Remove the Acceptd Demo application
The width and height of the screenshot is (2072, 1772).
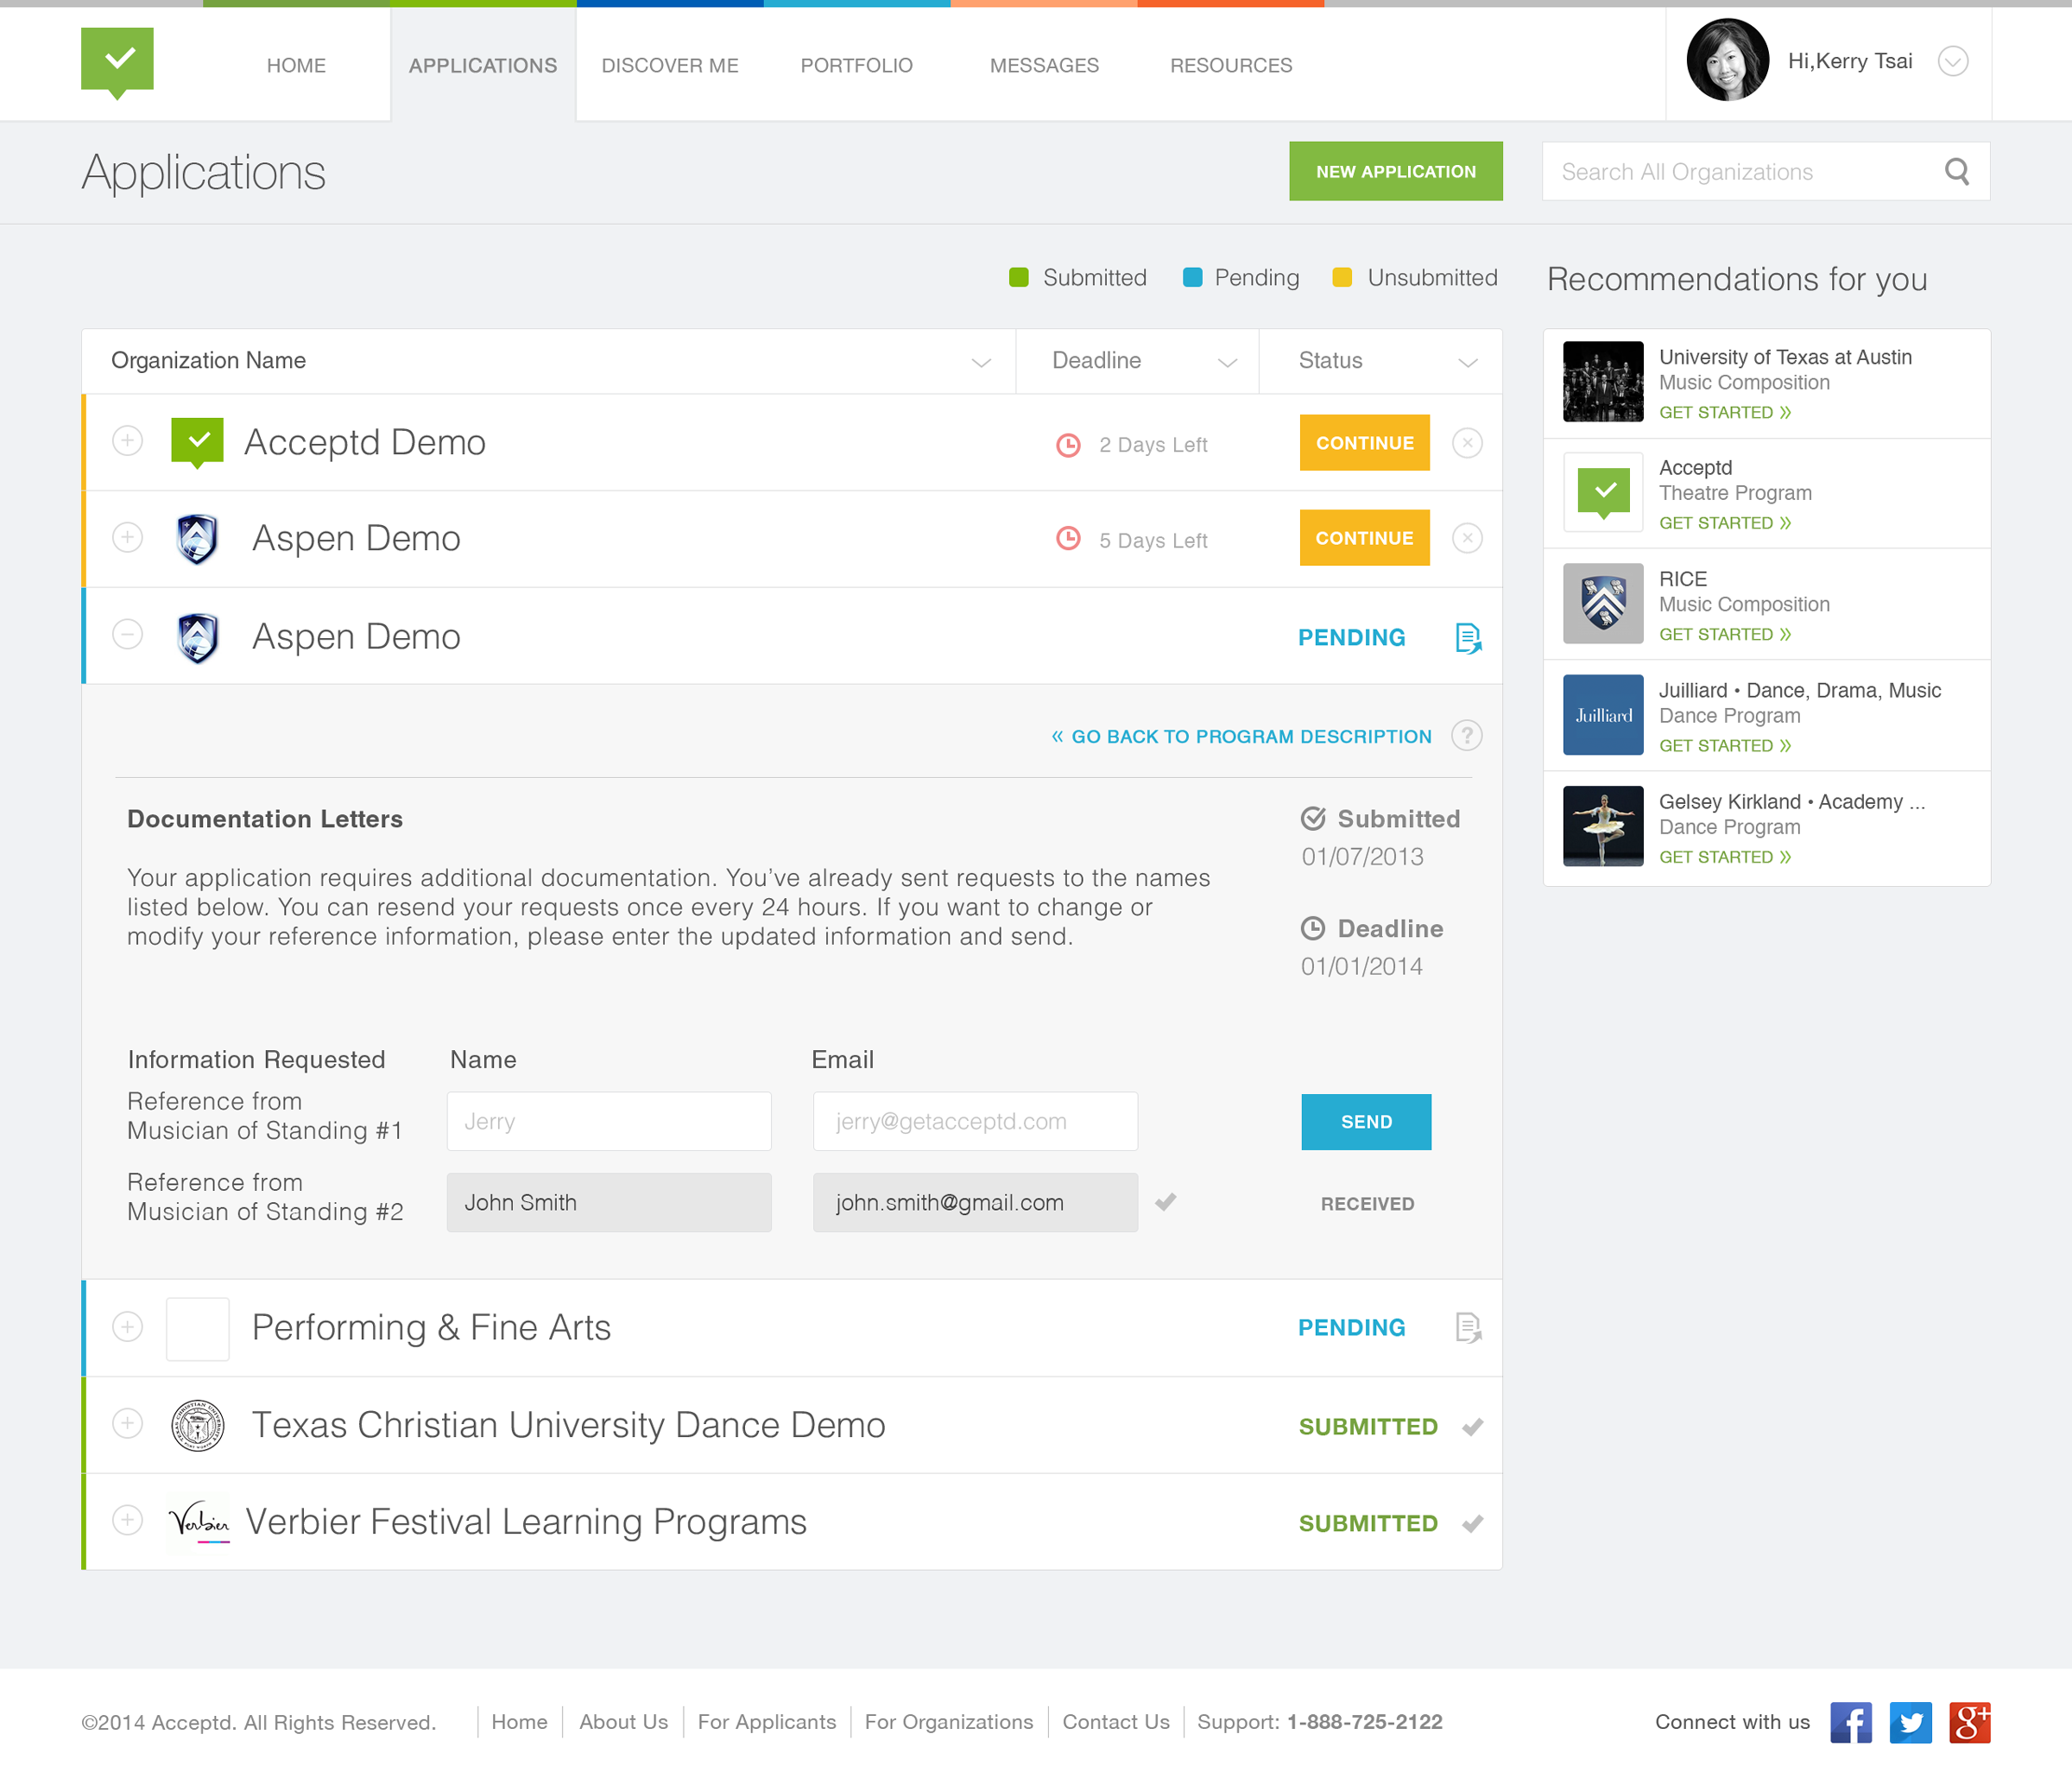tap(1467, 443)
